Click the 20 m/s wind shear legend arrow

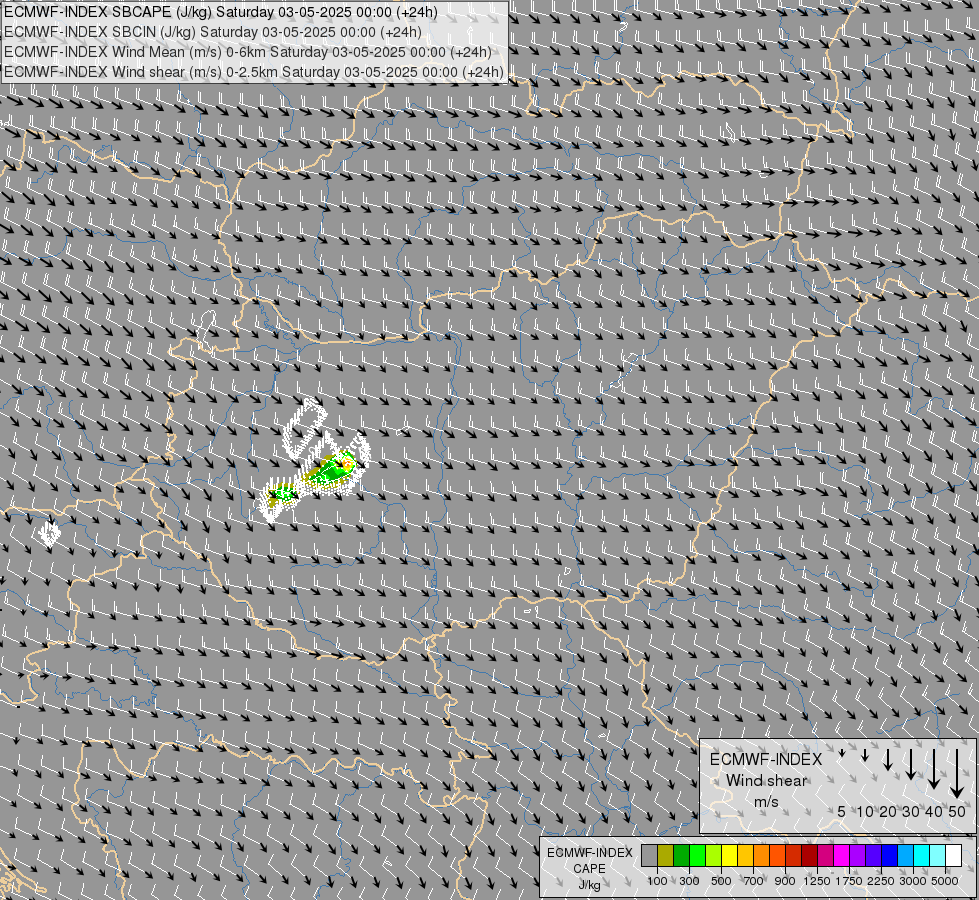tap(888, 759)
